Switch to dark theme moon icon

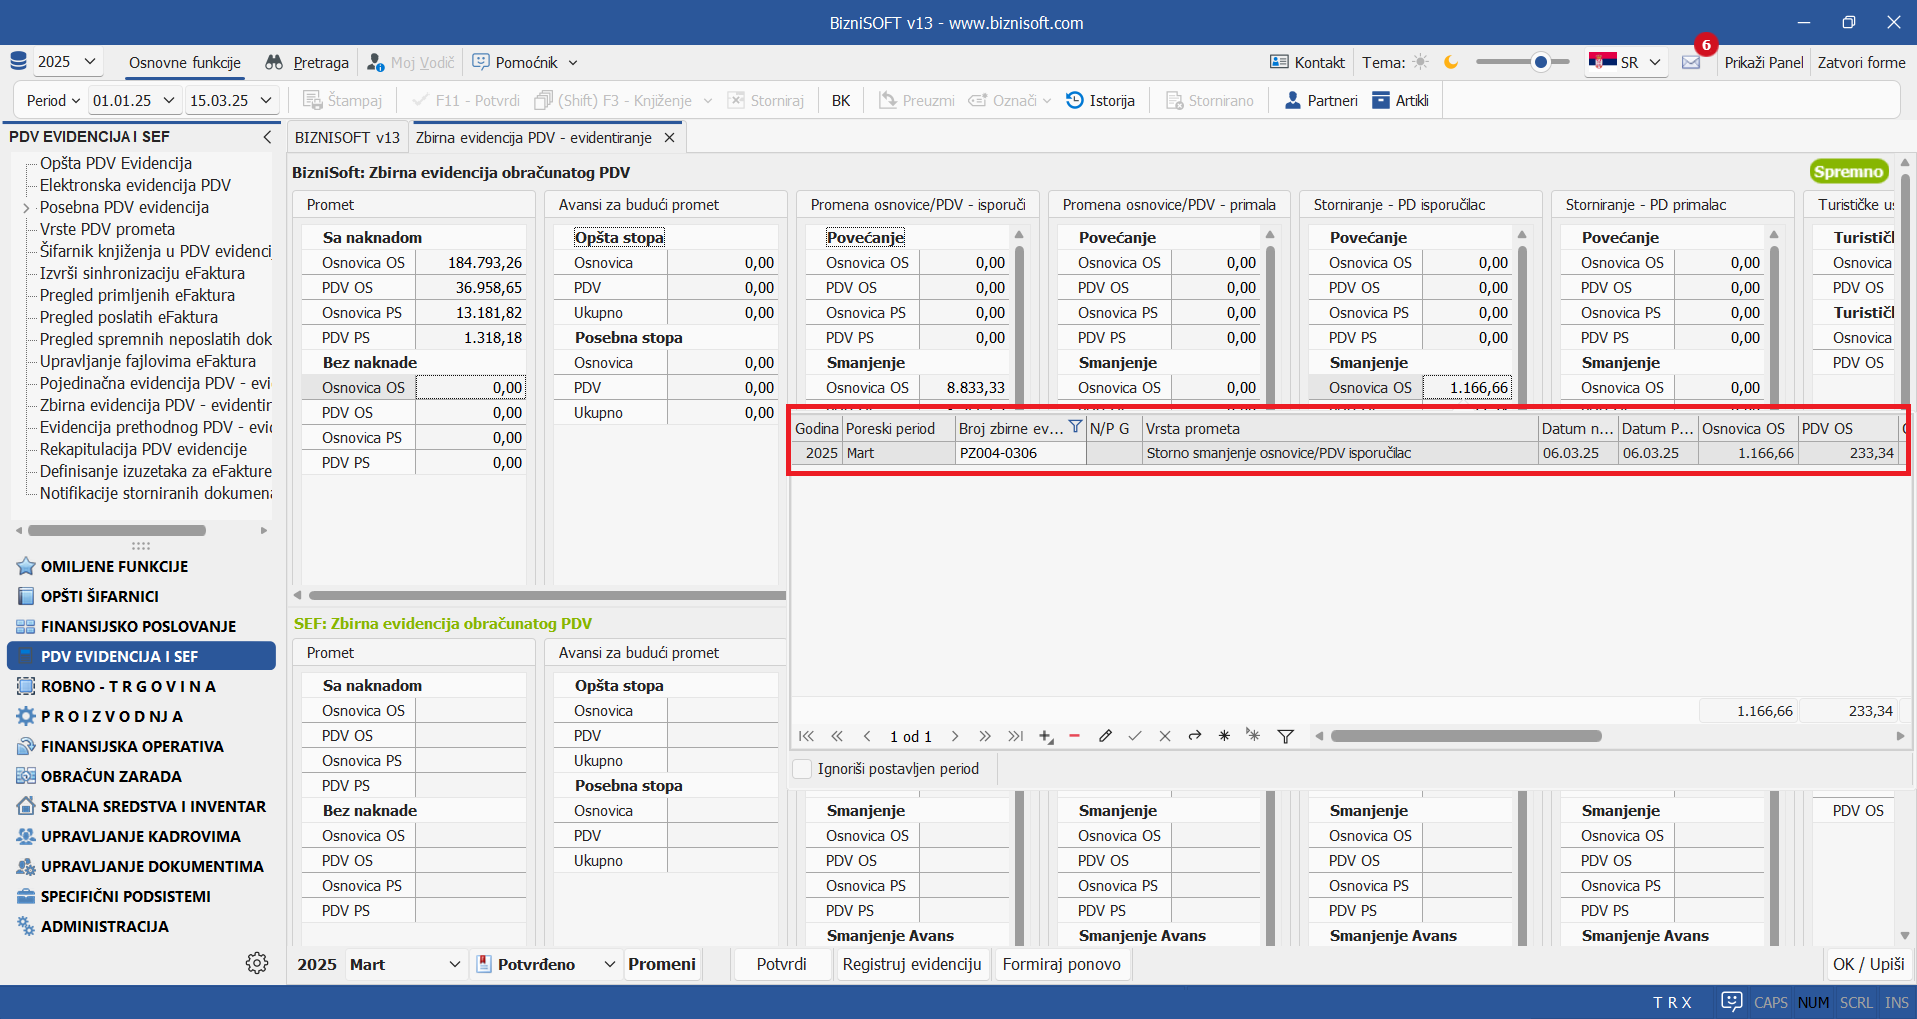point(1451,62)
